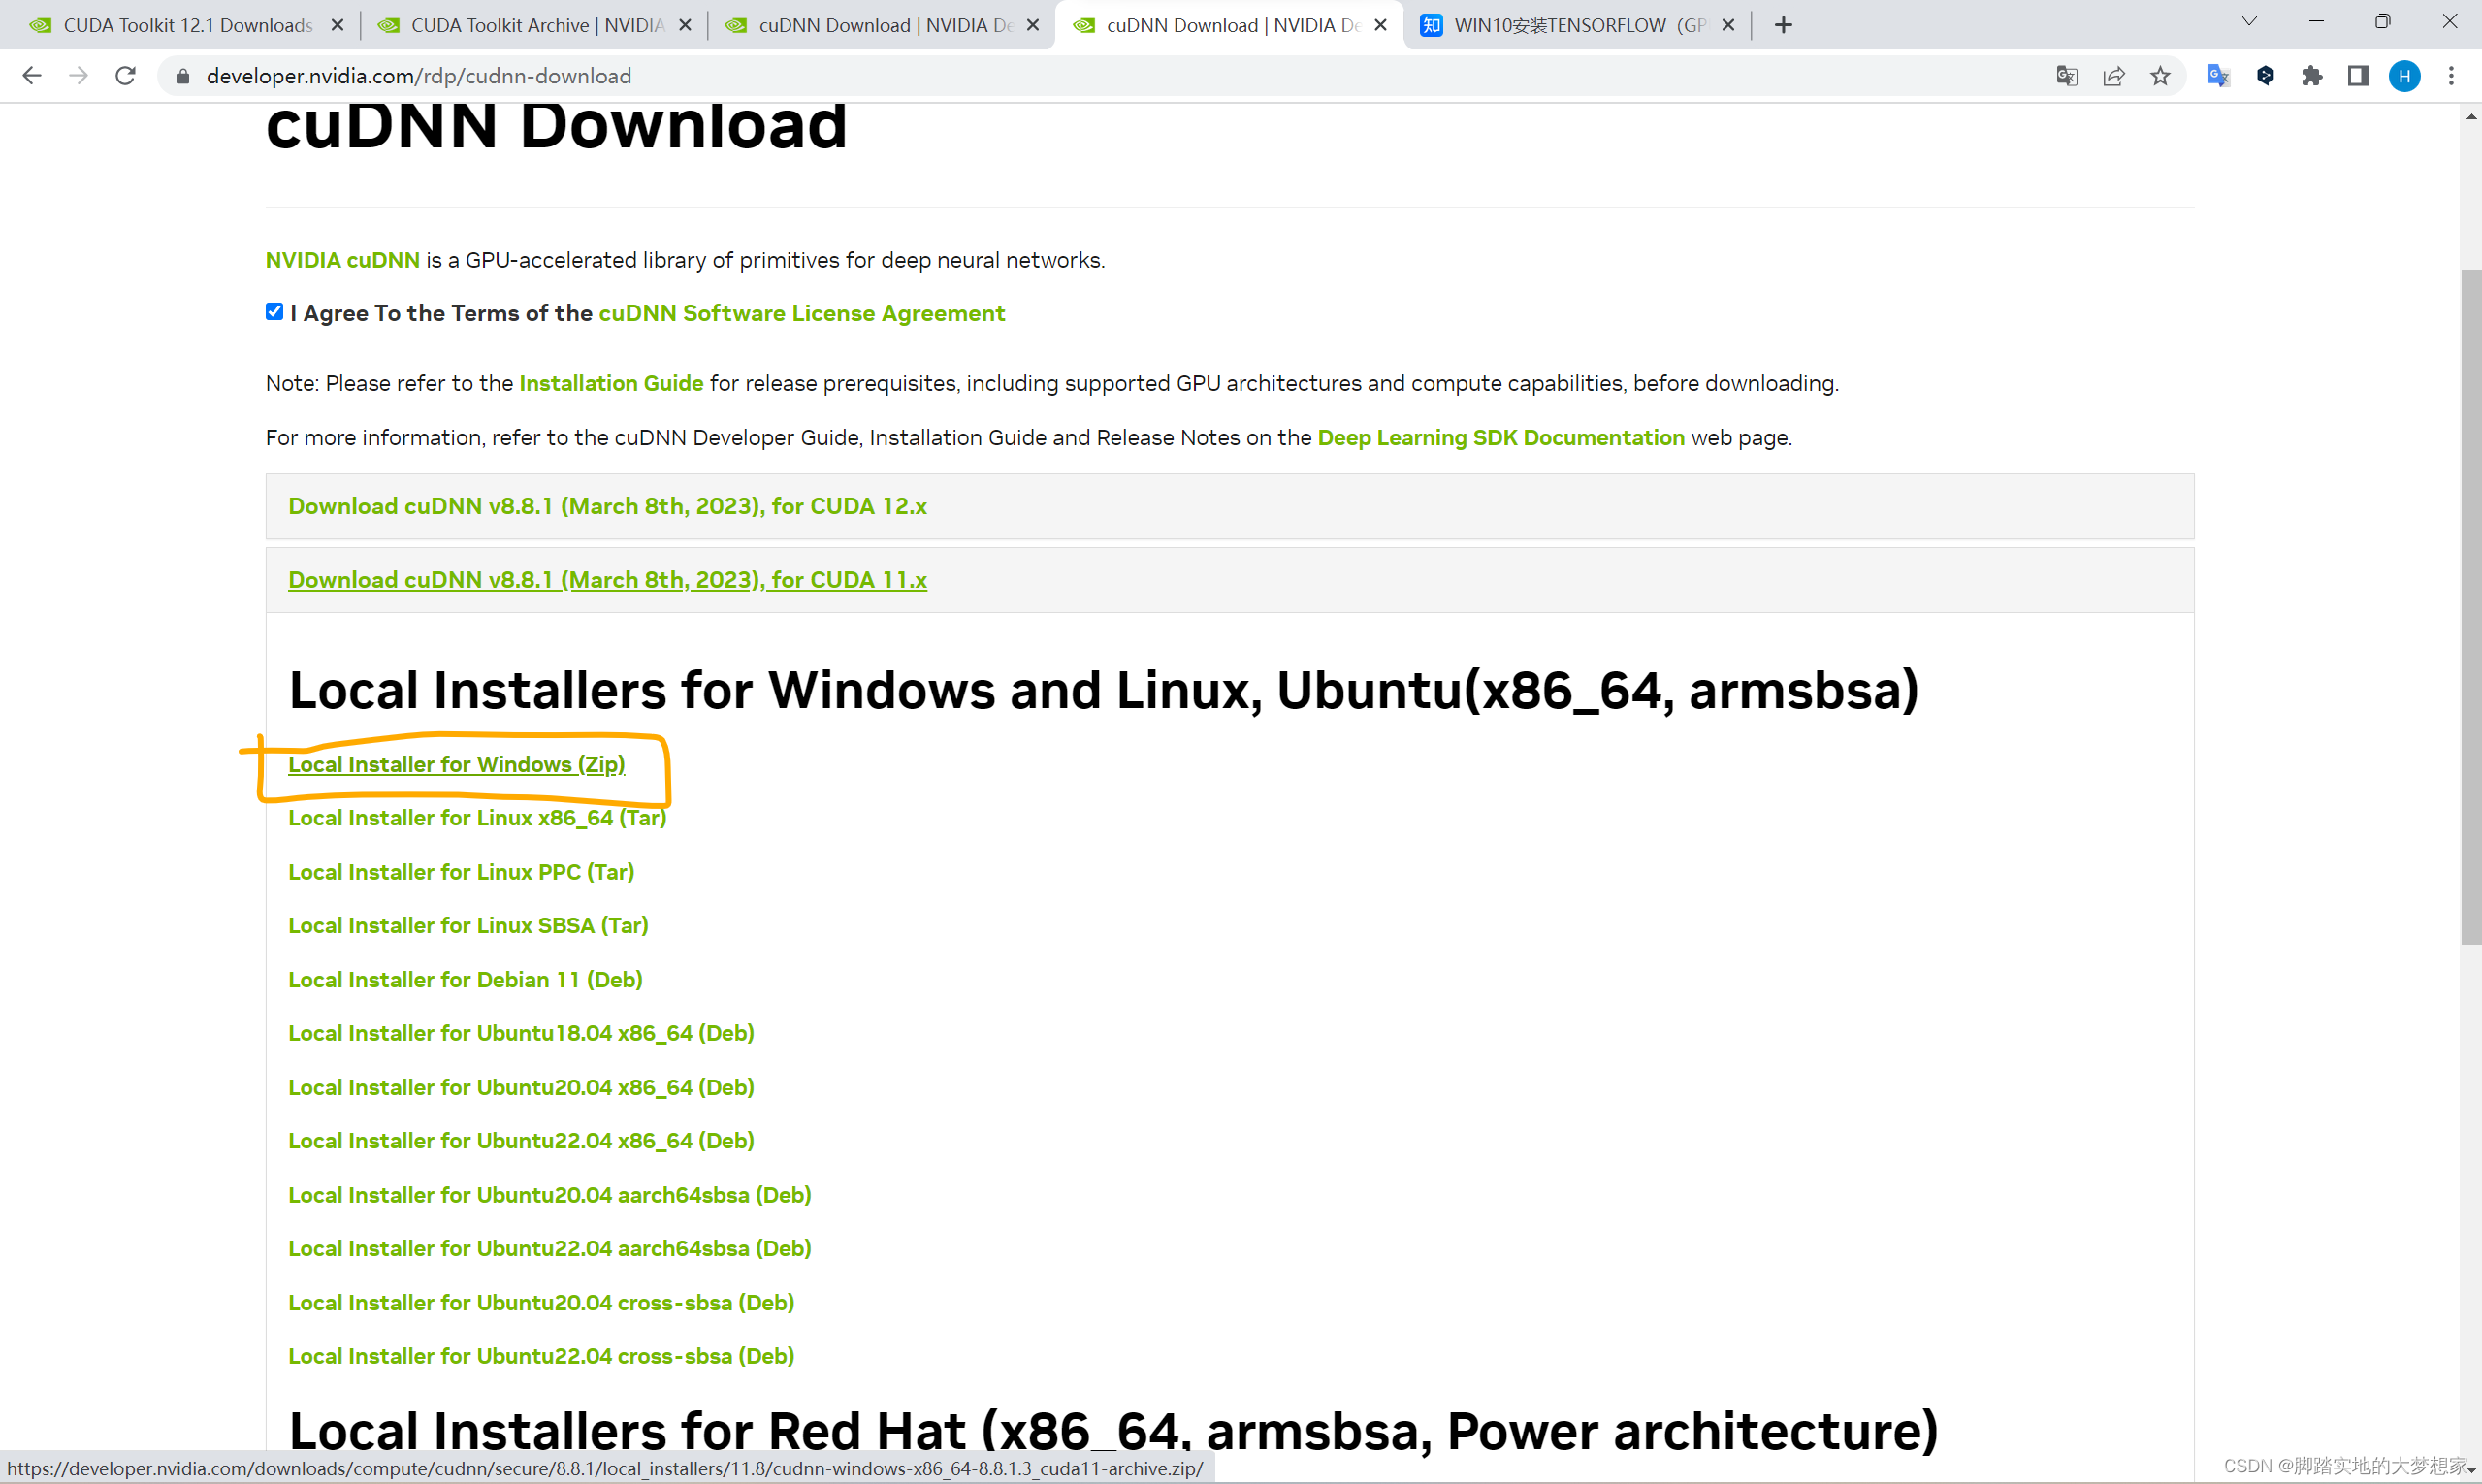Switch to CUDA Toolkit Archive tab
Image resolution: width=2482 pixels, height=1484 pixels.
point(535,25)
